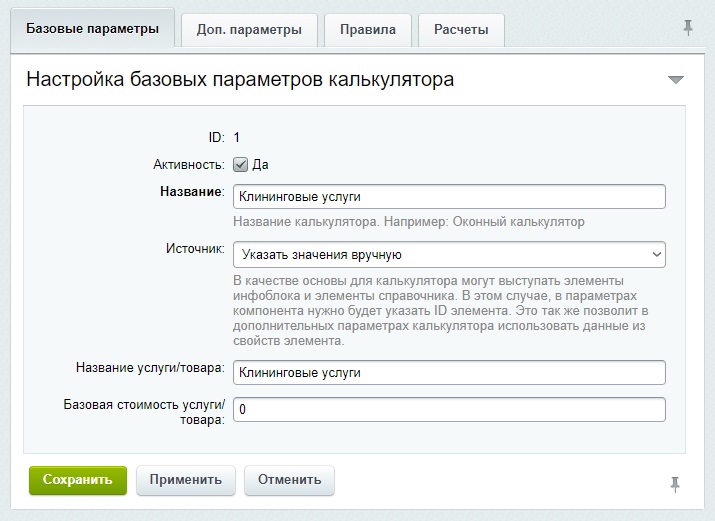Focus the Название input field

click(x=449, y=196)
